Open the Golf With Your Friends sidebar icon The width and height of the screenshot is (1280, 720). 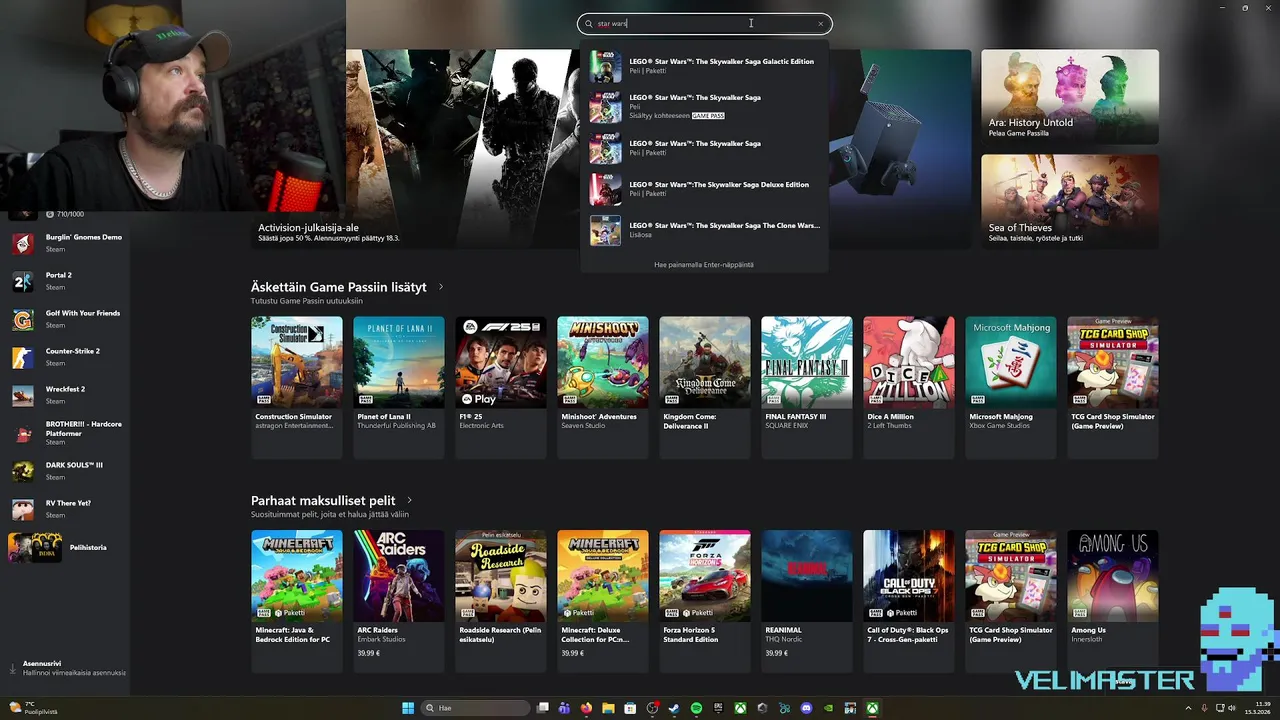(23, 319)
